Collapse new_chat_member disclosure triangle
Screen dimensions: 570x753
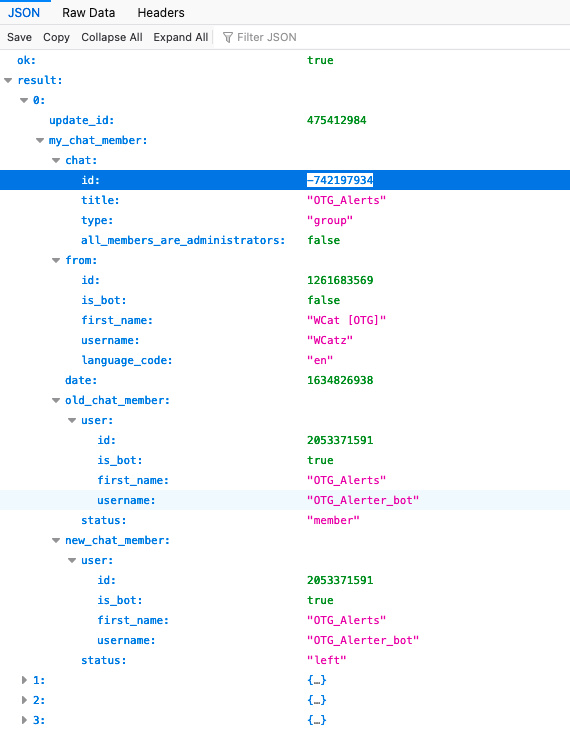(56, 541)
